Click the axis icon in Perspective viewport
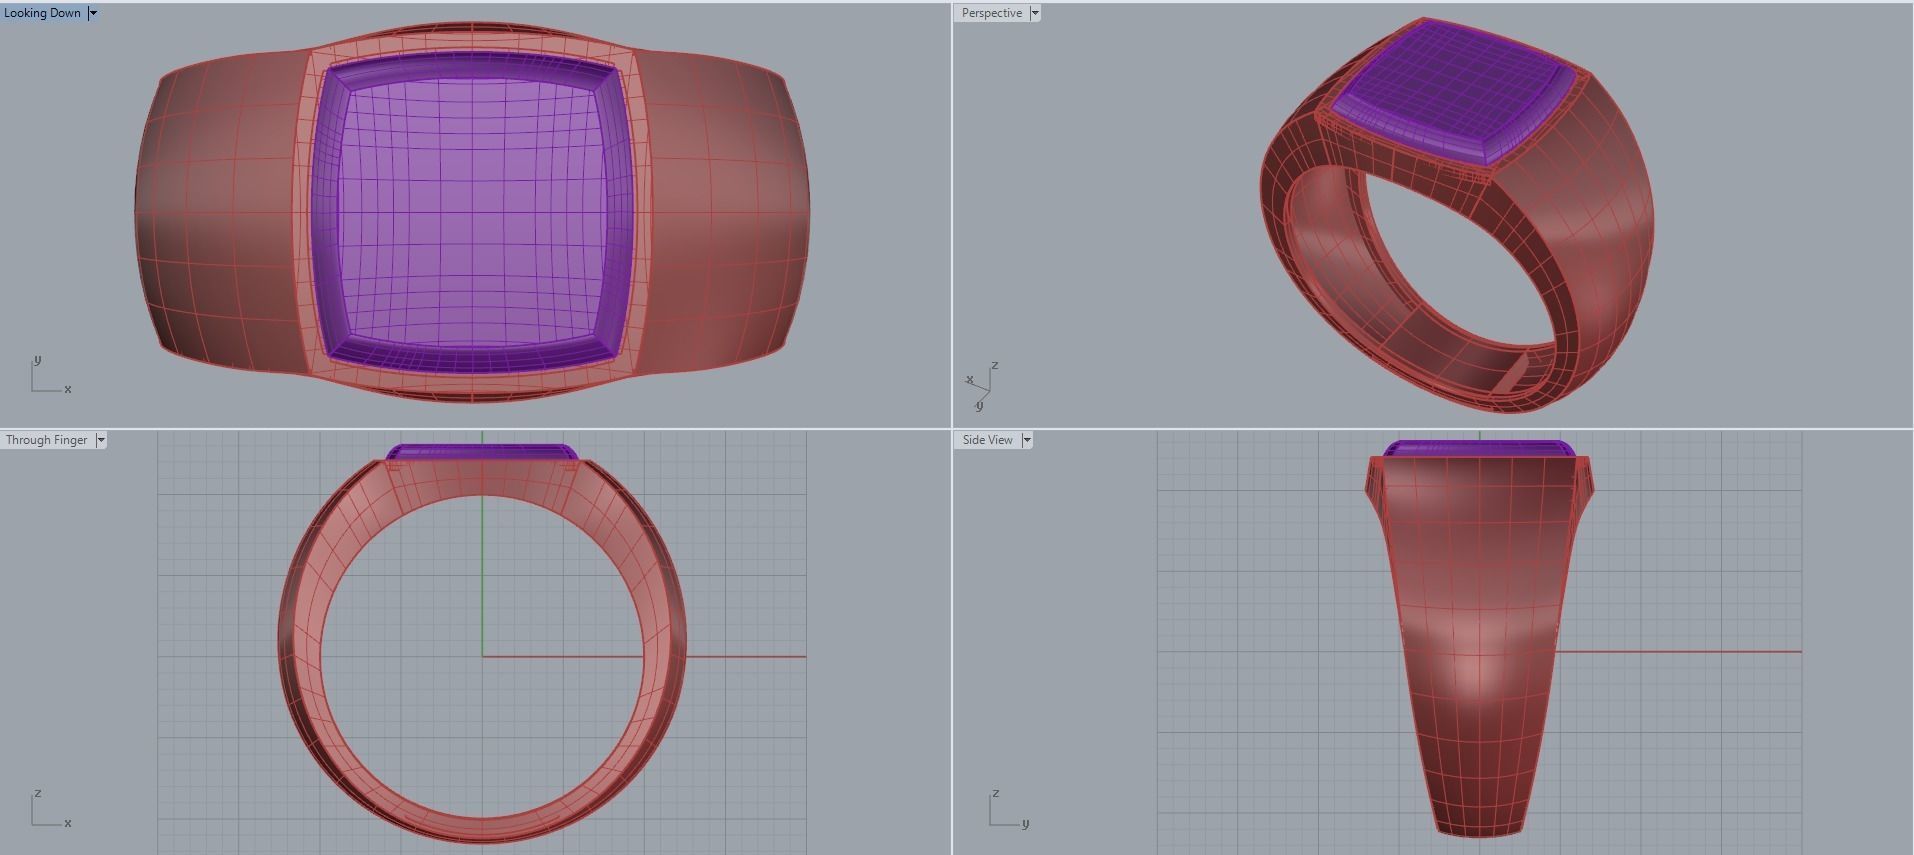This screenshot has height=855, width=1914. pos(982,387)
